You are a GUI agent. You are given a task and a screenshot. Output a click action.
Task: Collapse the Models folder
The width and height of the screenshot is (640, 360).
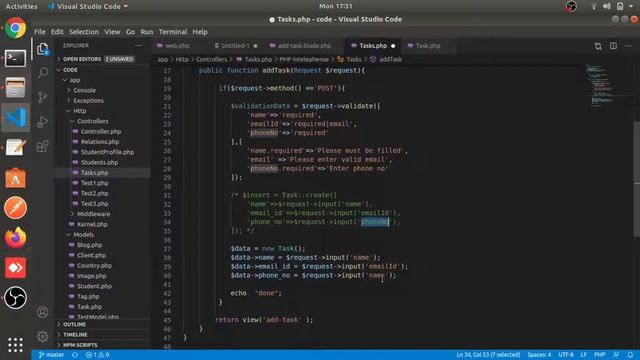[x=102, y=235]
